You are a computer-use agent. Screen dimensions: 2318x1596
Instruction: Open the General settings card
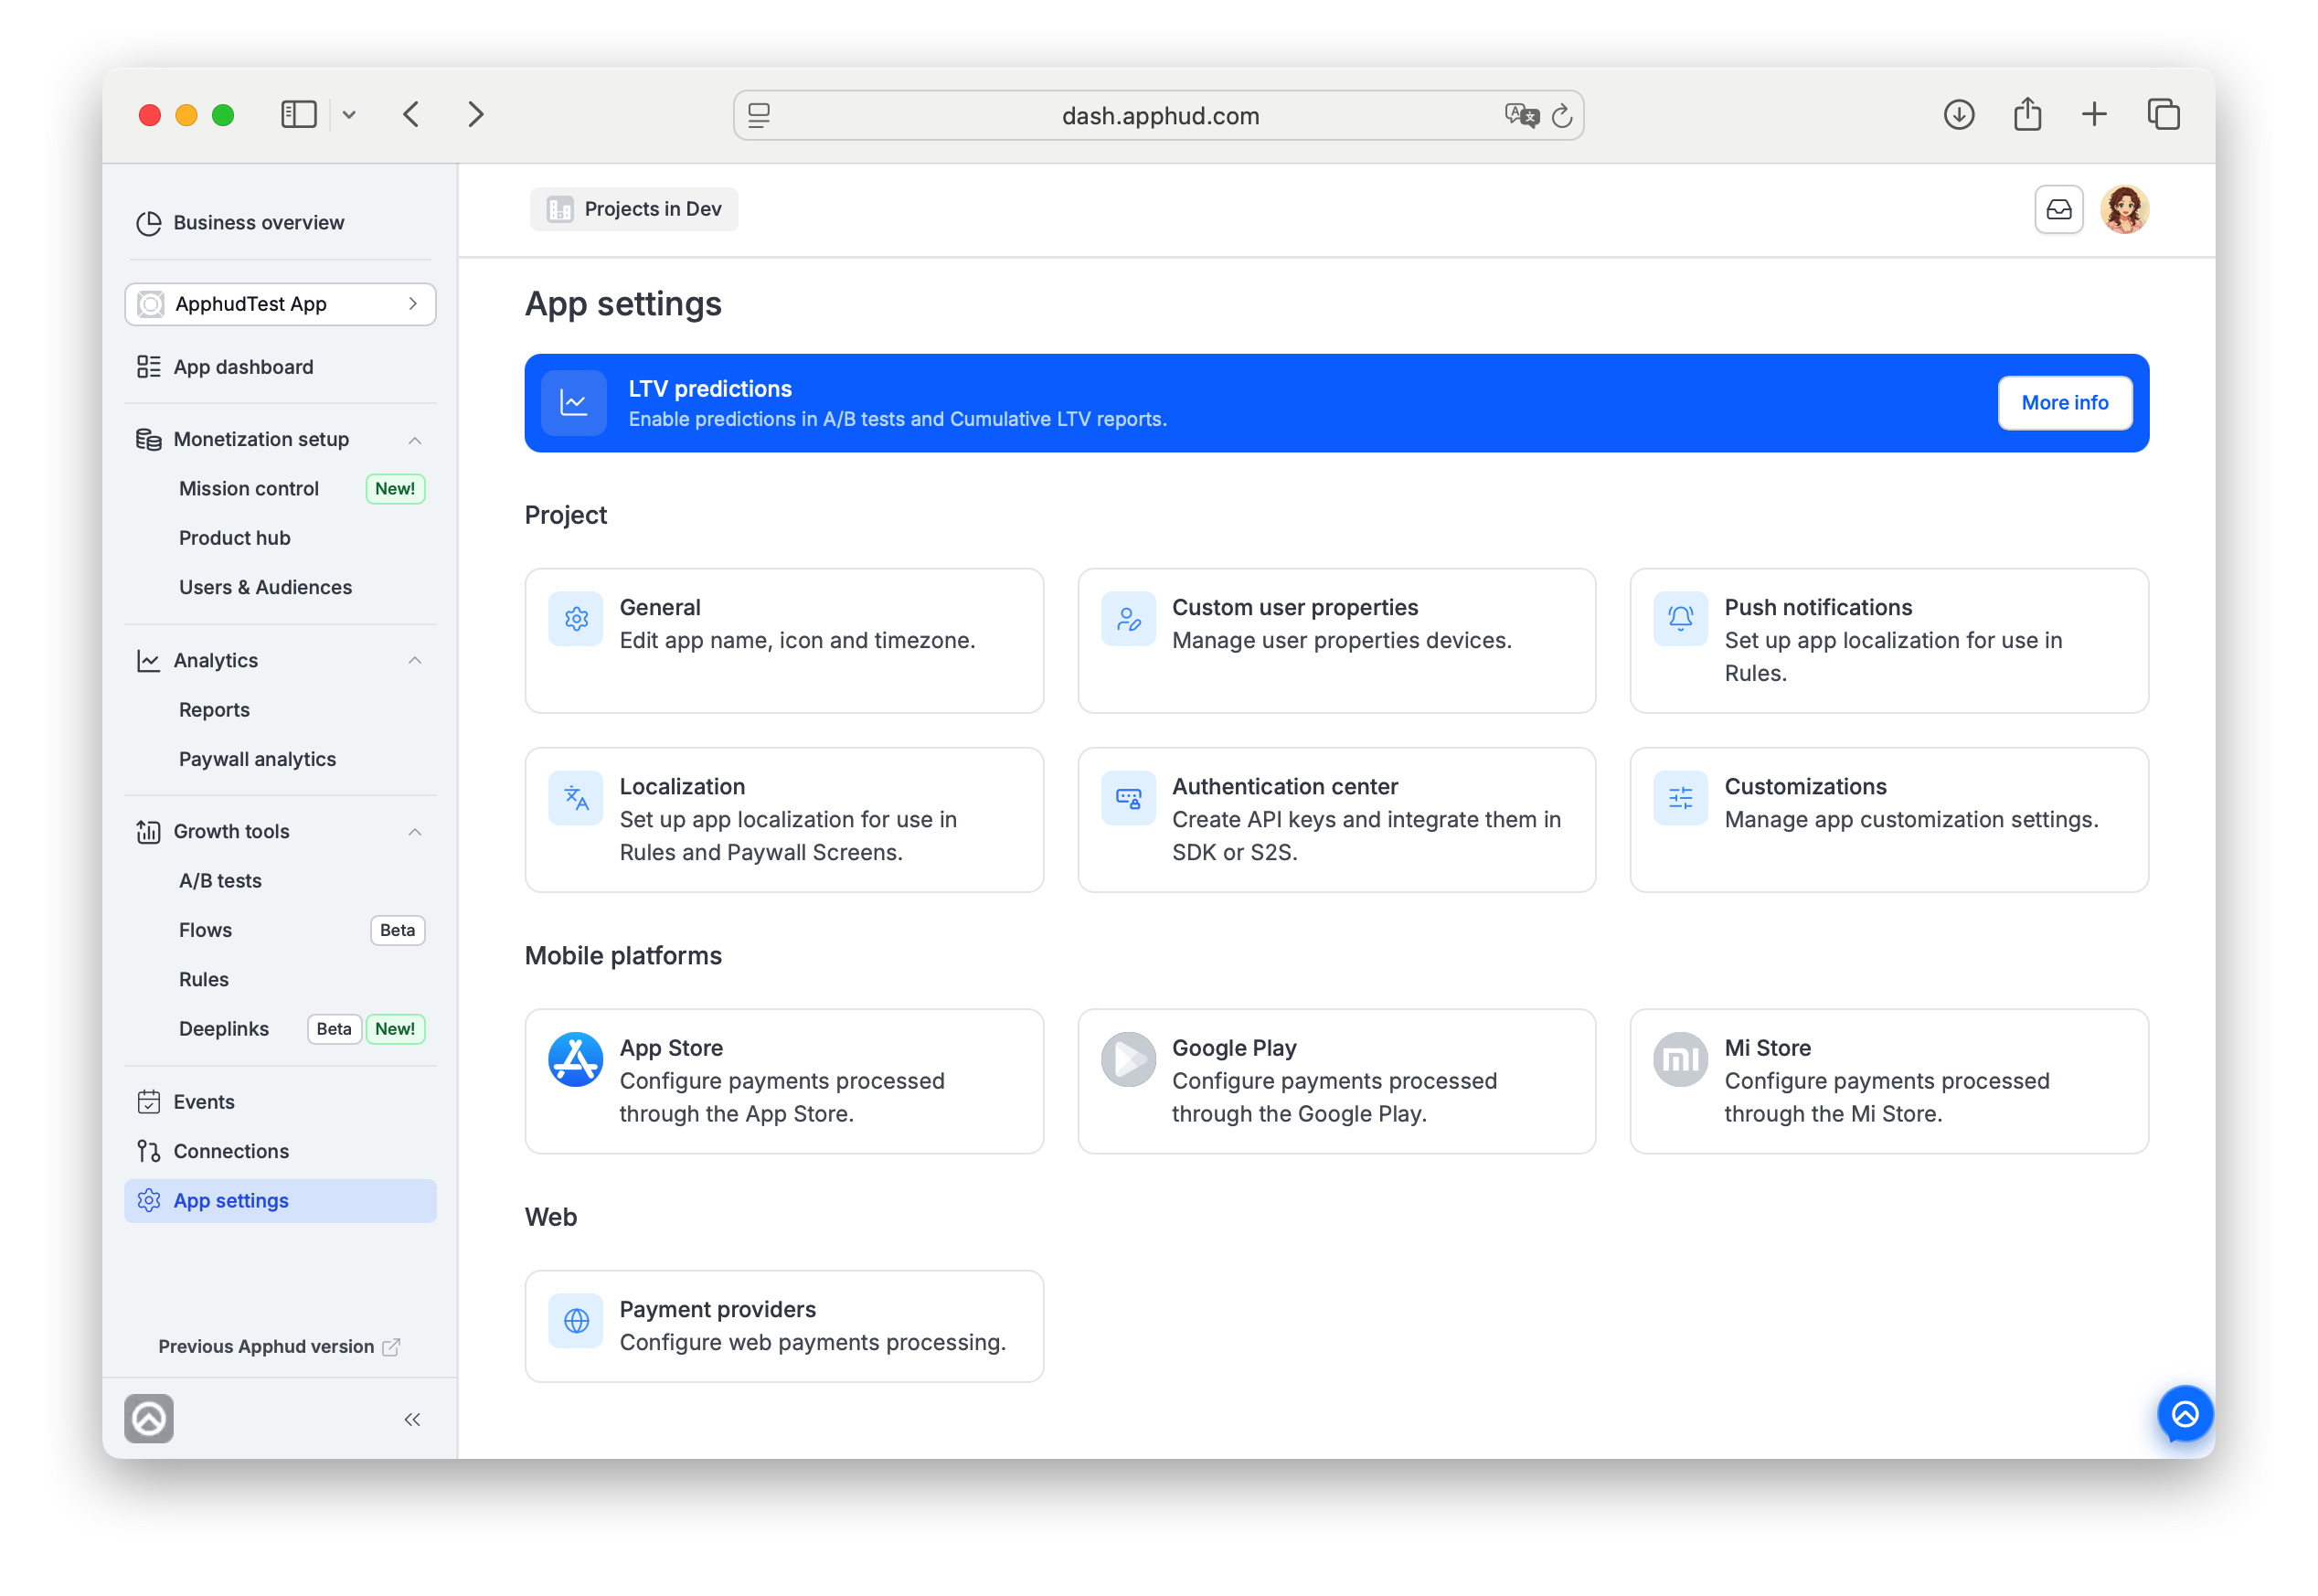(x=784, y=640)
